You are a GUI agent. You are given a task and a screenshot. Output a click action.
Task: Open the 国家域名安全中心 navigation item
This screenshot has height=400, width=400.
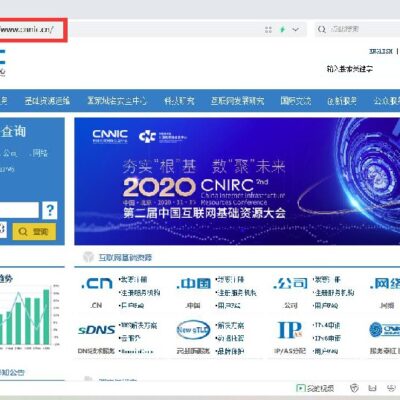[117, 101]
